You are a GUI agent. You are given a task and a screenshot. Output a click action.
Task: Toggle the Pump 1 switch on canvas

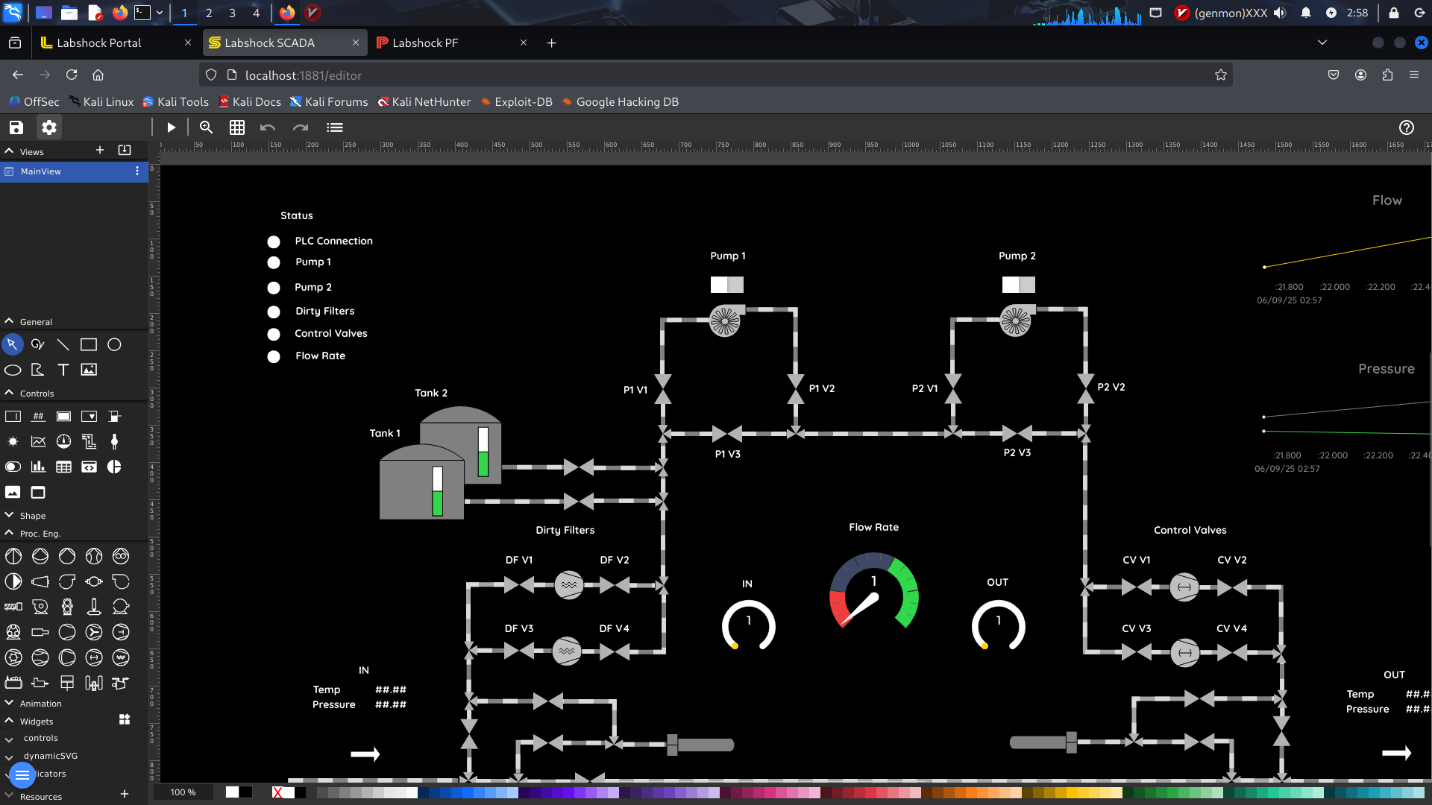pos(727,285)
